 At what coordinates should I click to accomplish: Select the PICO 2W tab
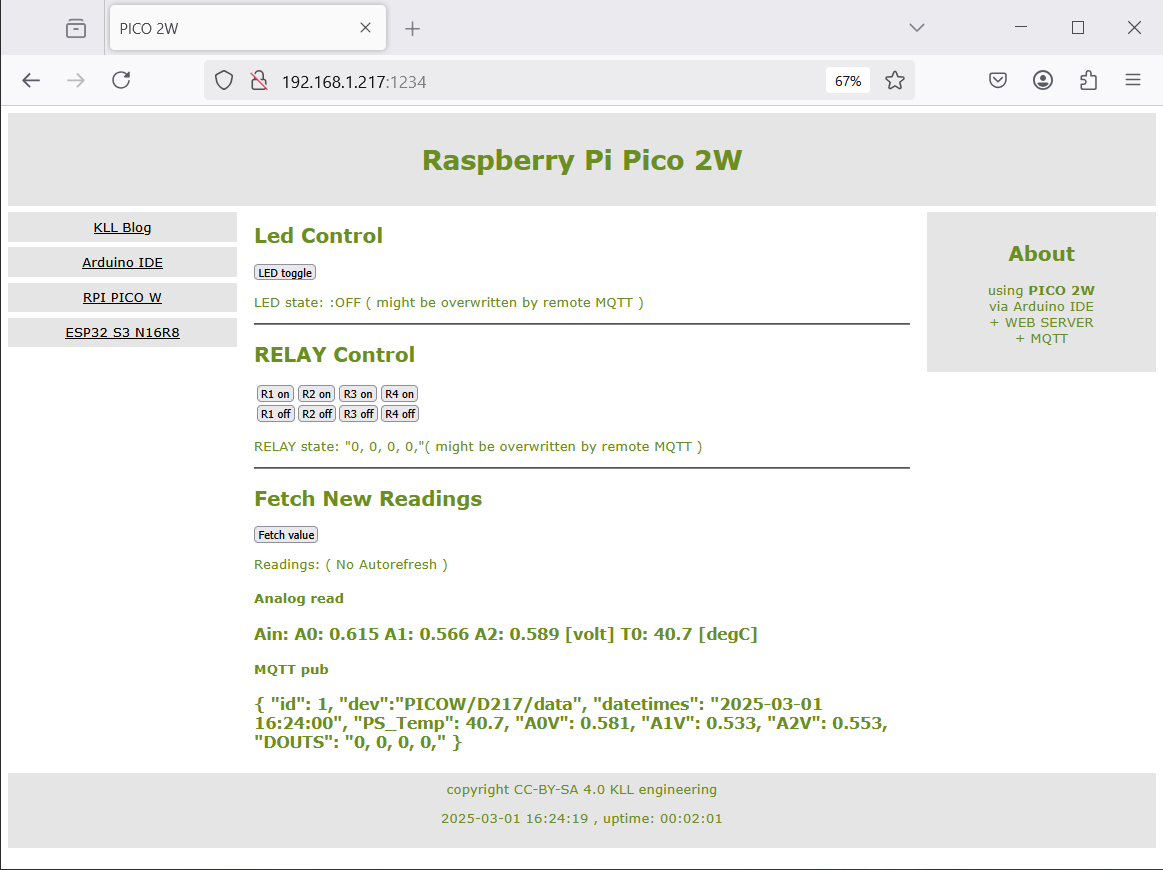coord(248,28)
